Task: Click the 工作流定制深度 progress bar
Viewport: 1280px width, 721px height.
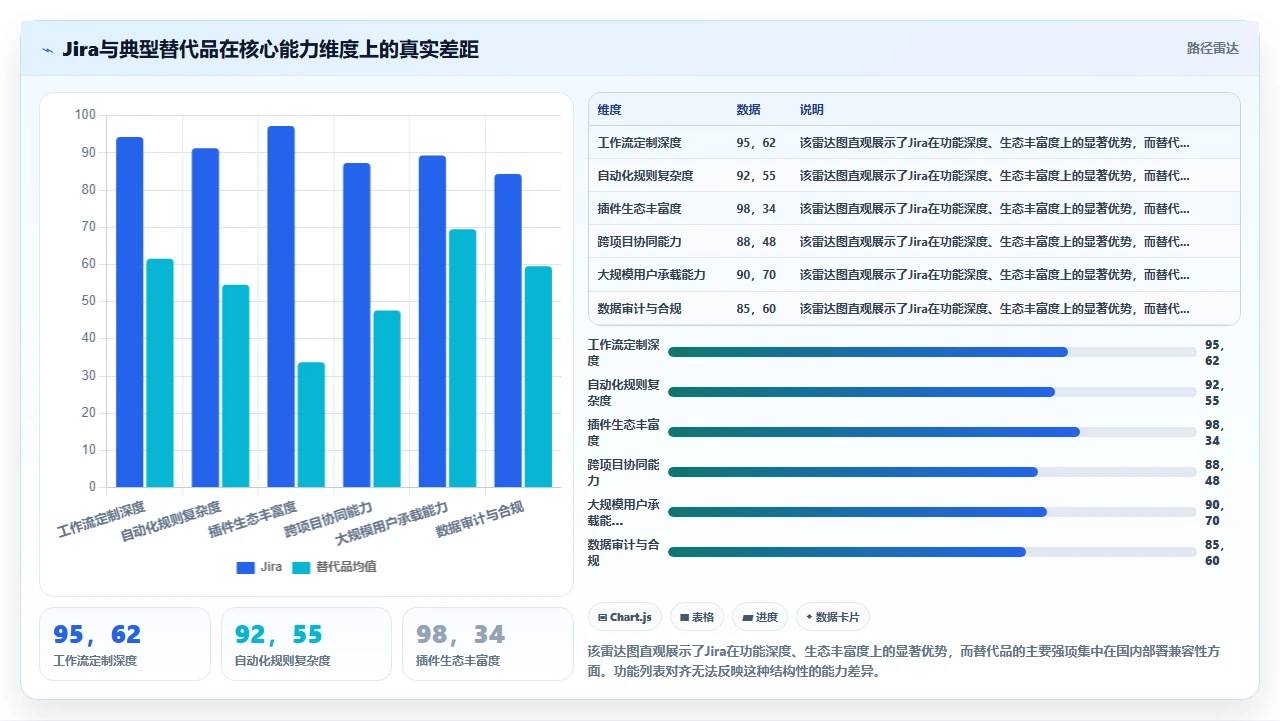Action: [932, 352]
